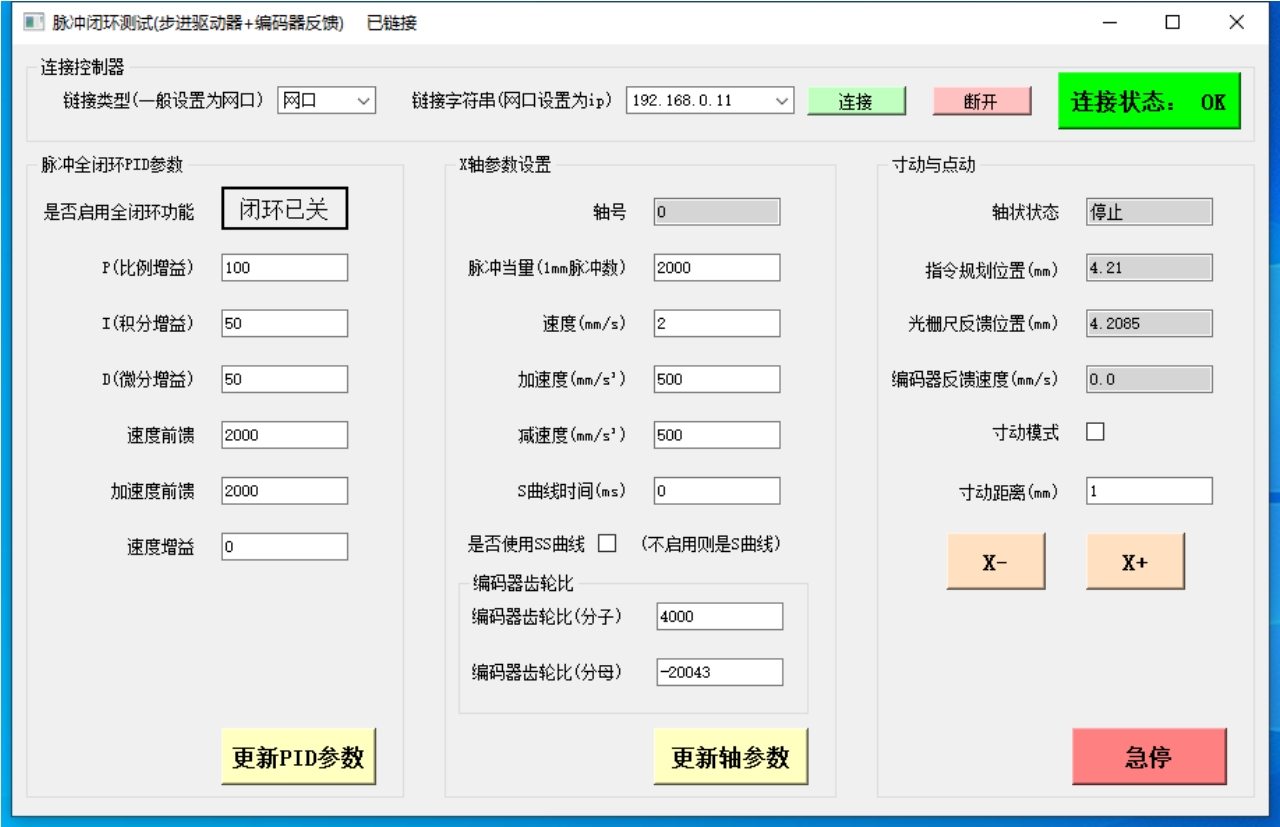This screenshot has width=1280, height=827.
Task: Click the red 急停 emergency stop button
Action: click(x=1149, y=757)
